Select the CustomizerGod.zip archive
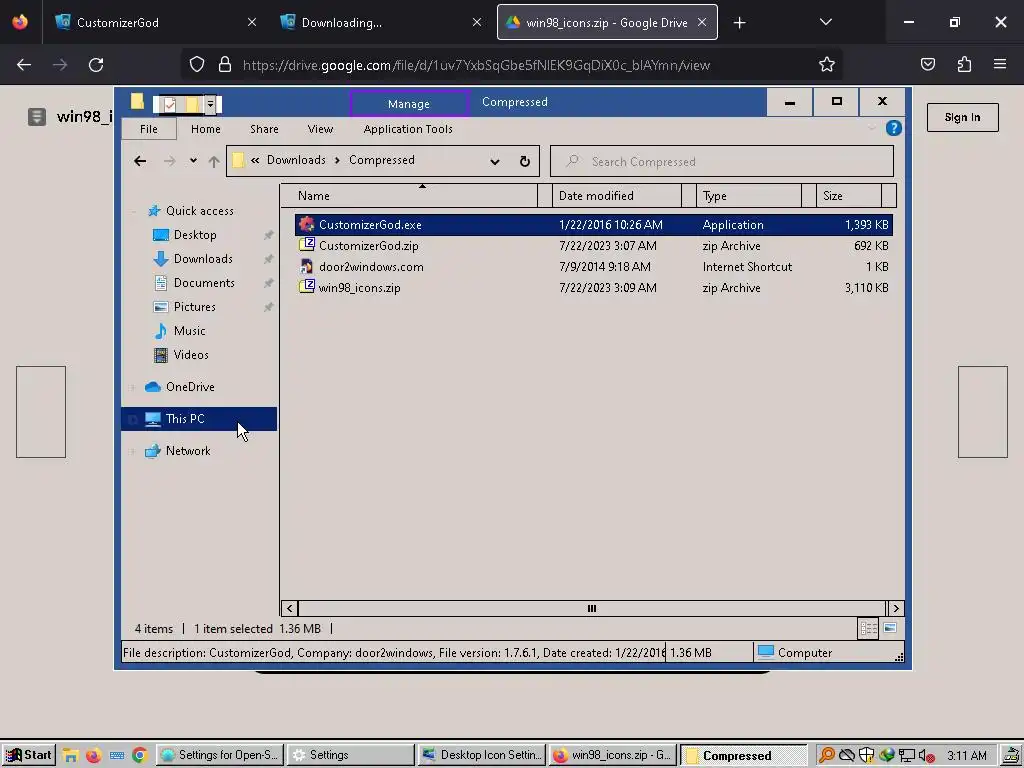1024x768 pixels. [593, 246]
